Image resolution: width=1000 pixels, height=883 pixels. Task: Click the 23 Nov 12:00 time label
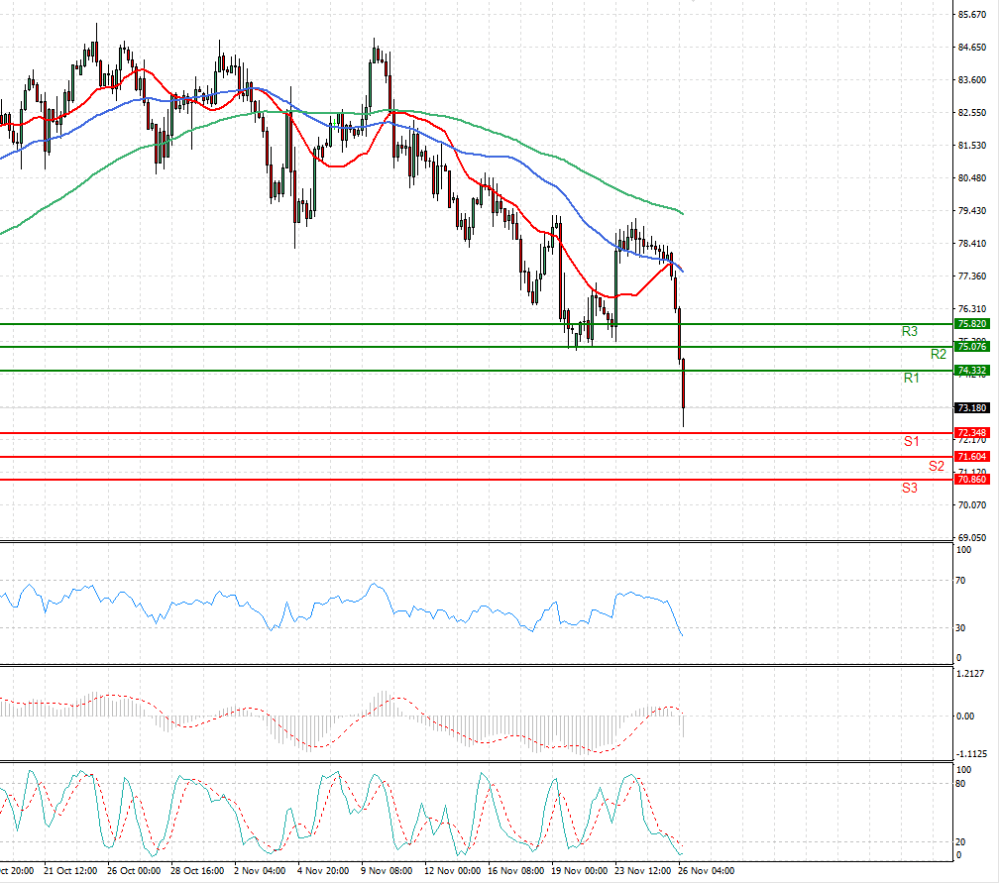click(643, 871)
